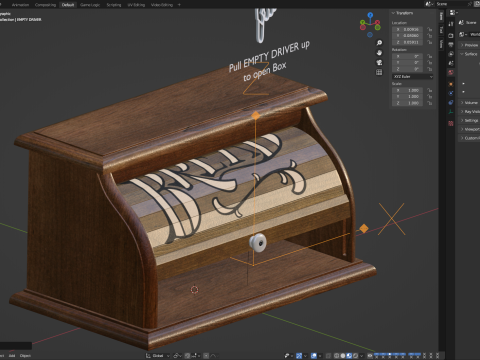The width and height of the screenshot is (480, 360).
Task: Switch to the Video Editing workspace tab
Action: point(162,5)
